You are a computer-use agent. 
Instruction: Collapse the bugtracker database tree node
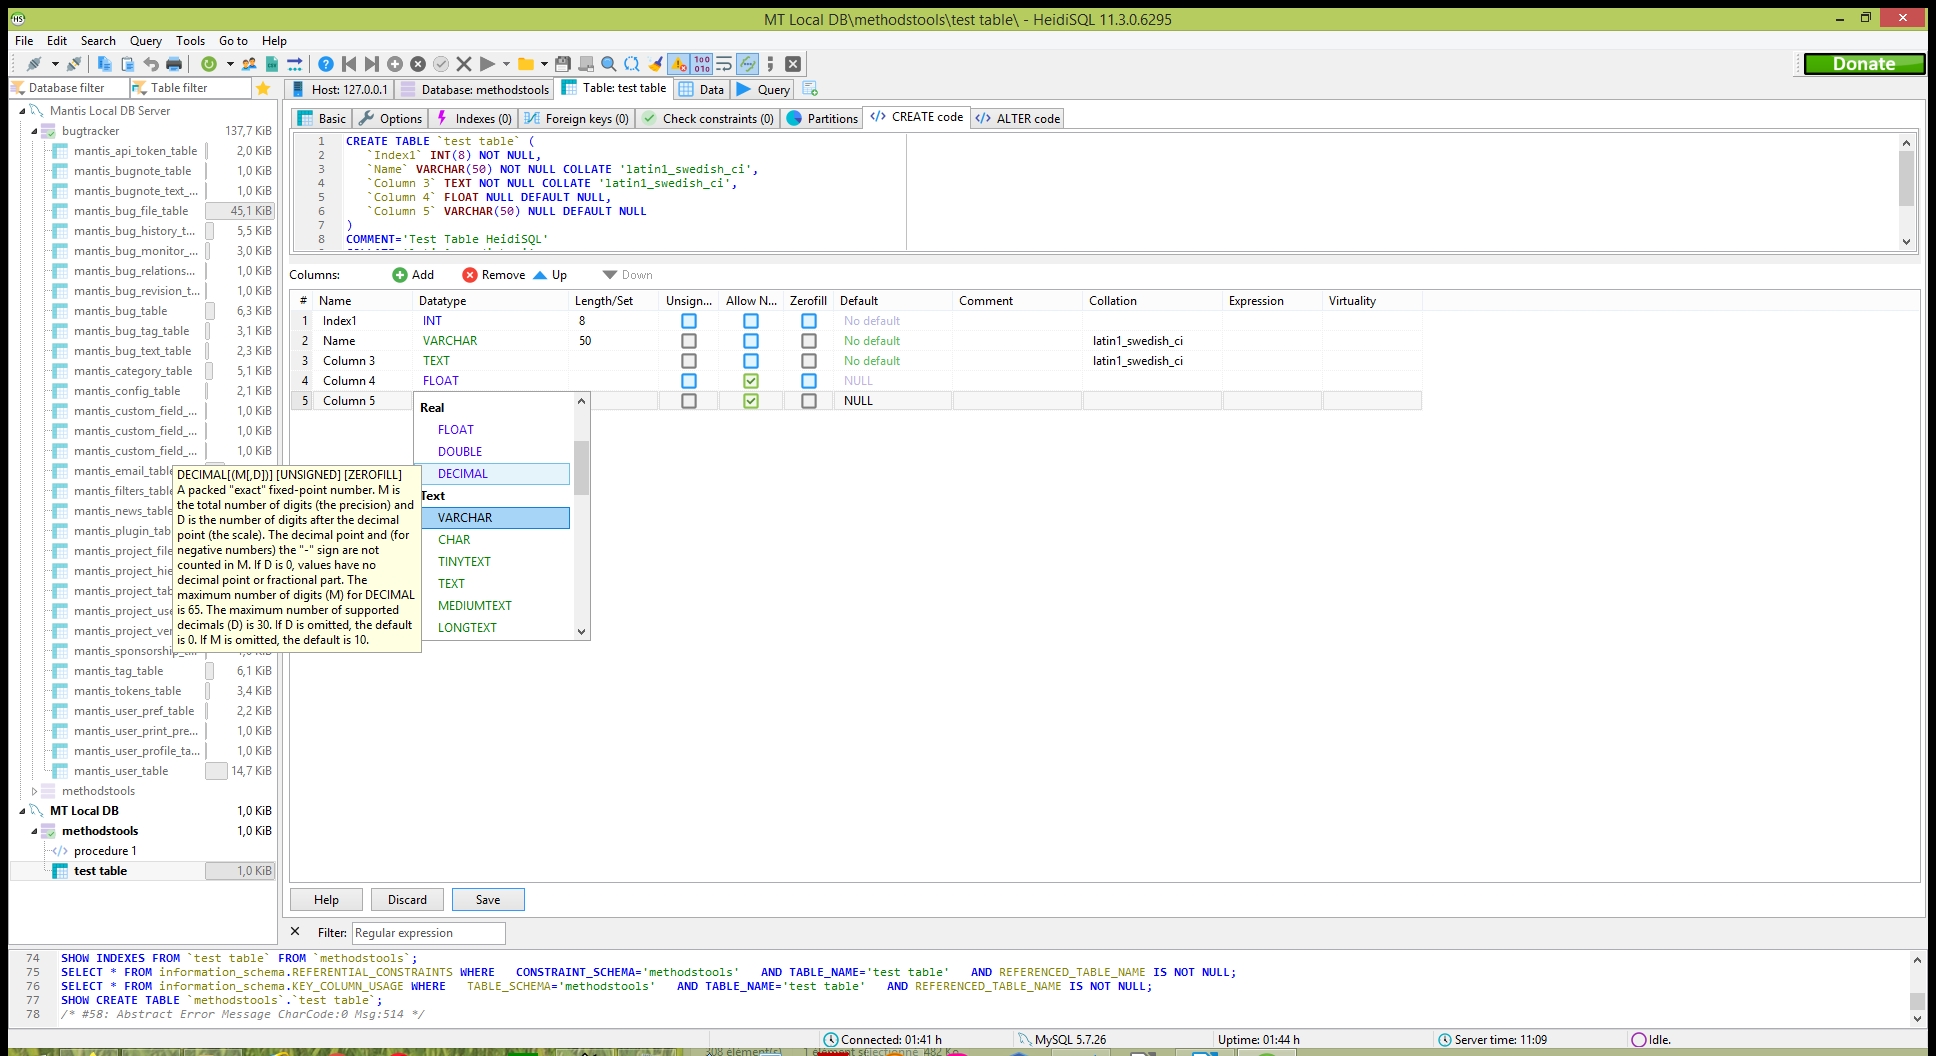coord(34,131)
